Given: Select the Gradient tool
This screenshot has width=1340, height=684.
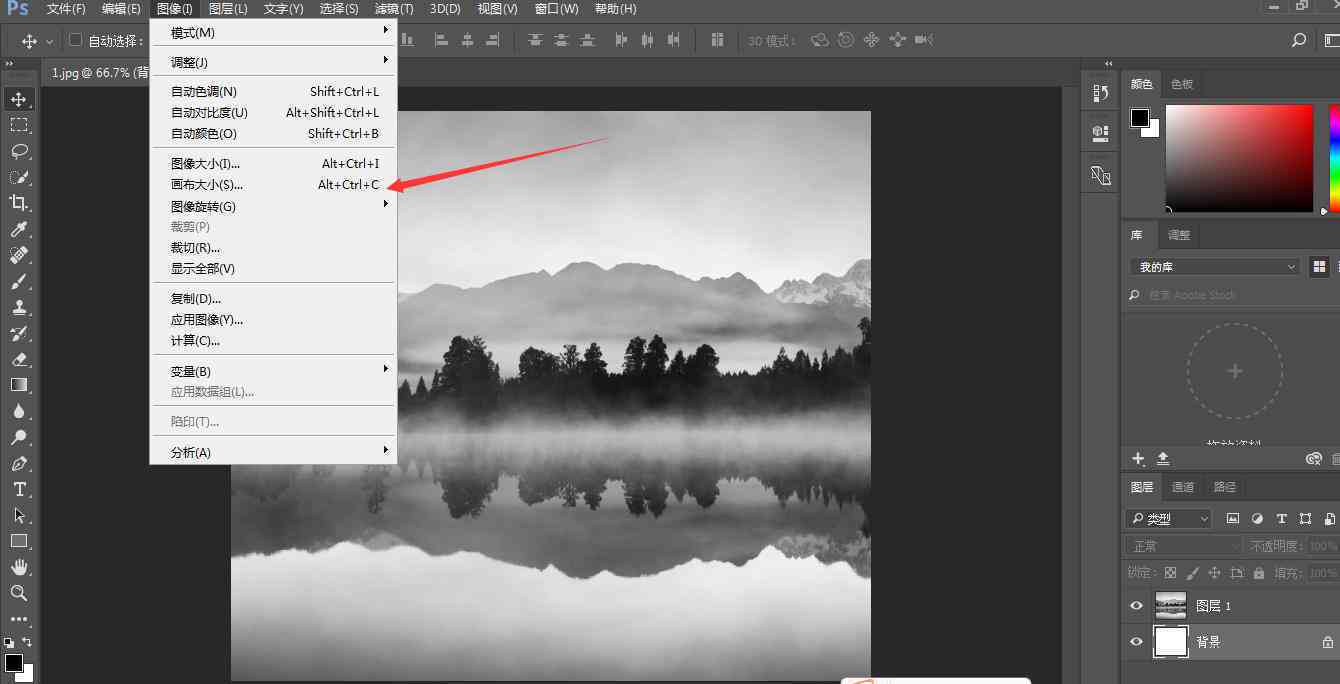Looking at the screenshot, I should [x=19, y=385].
